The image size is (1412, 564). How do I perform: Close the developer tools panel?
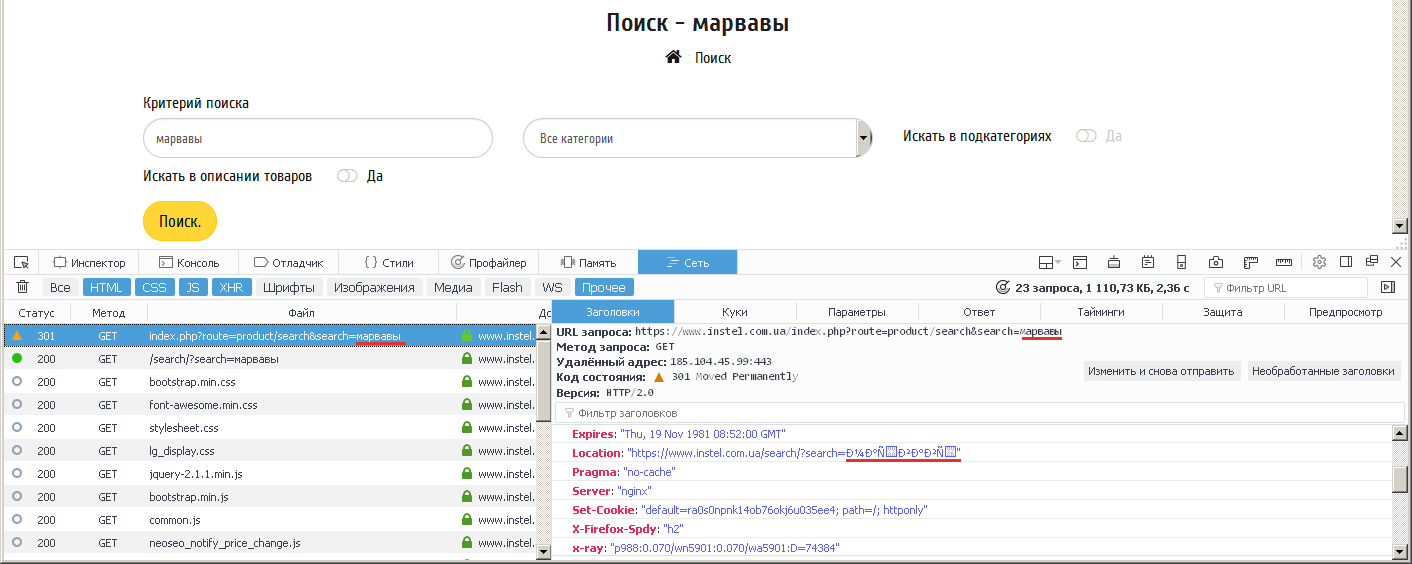[1396, 262]
